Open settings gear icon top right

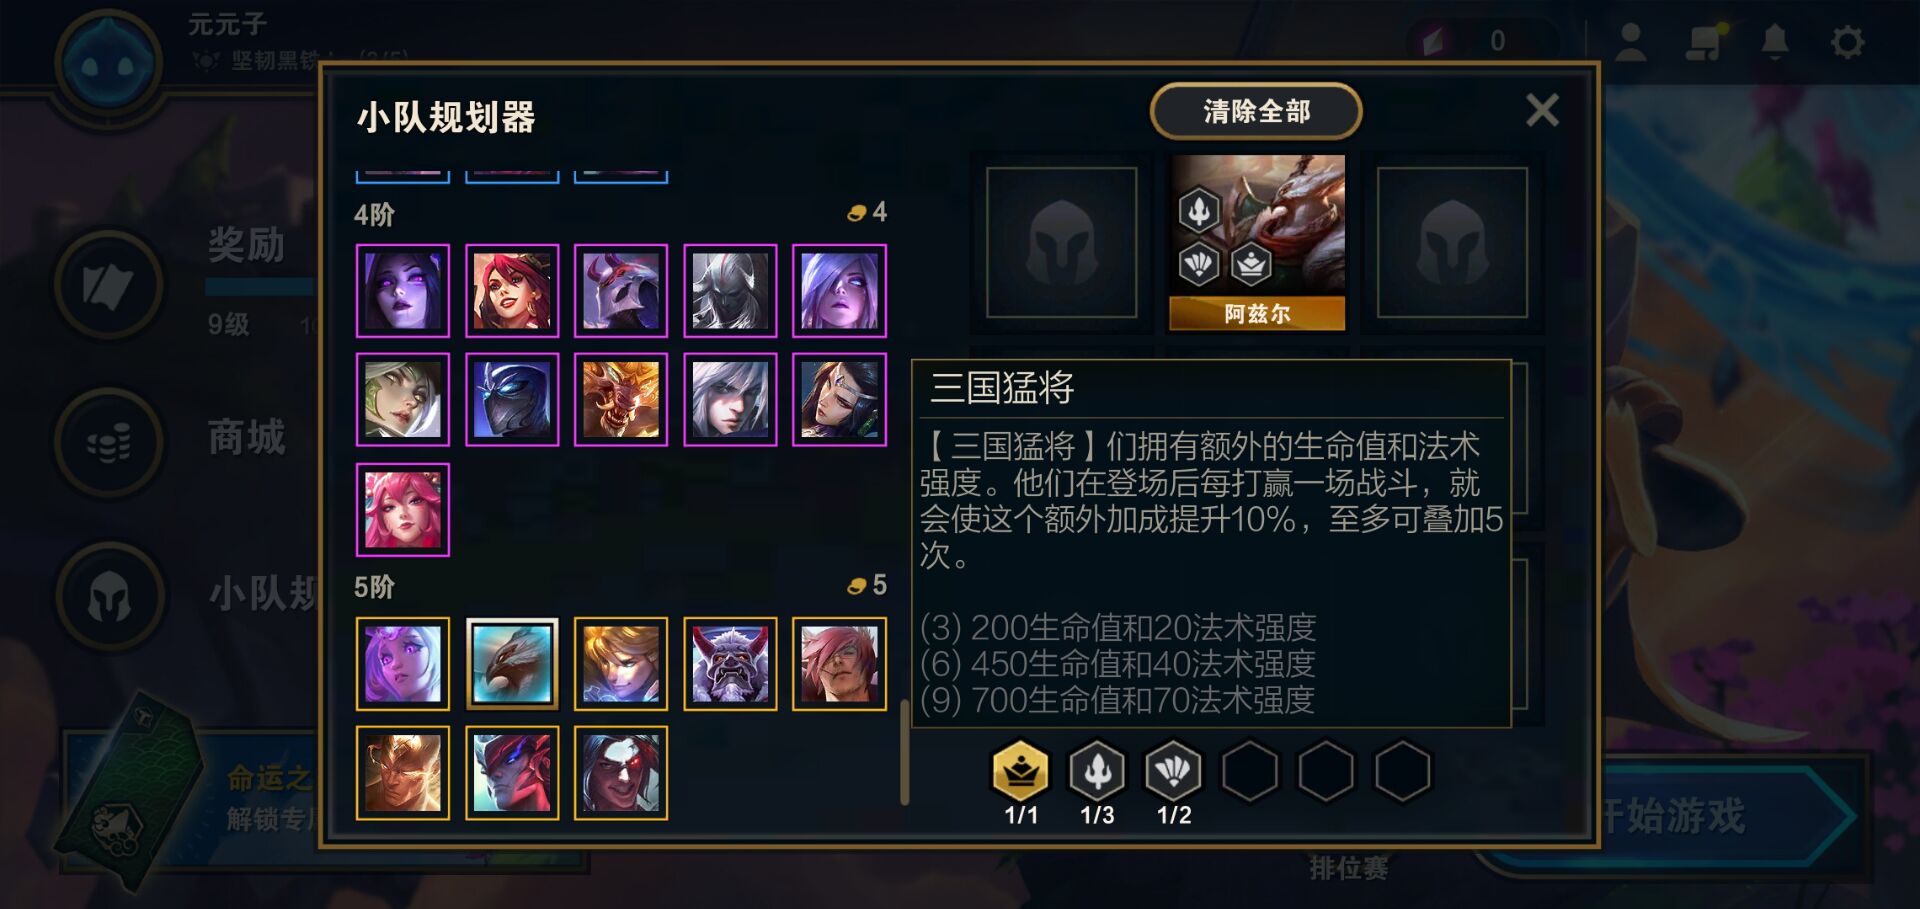tap(1847, 42)
